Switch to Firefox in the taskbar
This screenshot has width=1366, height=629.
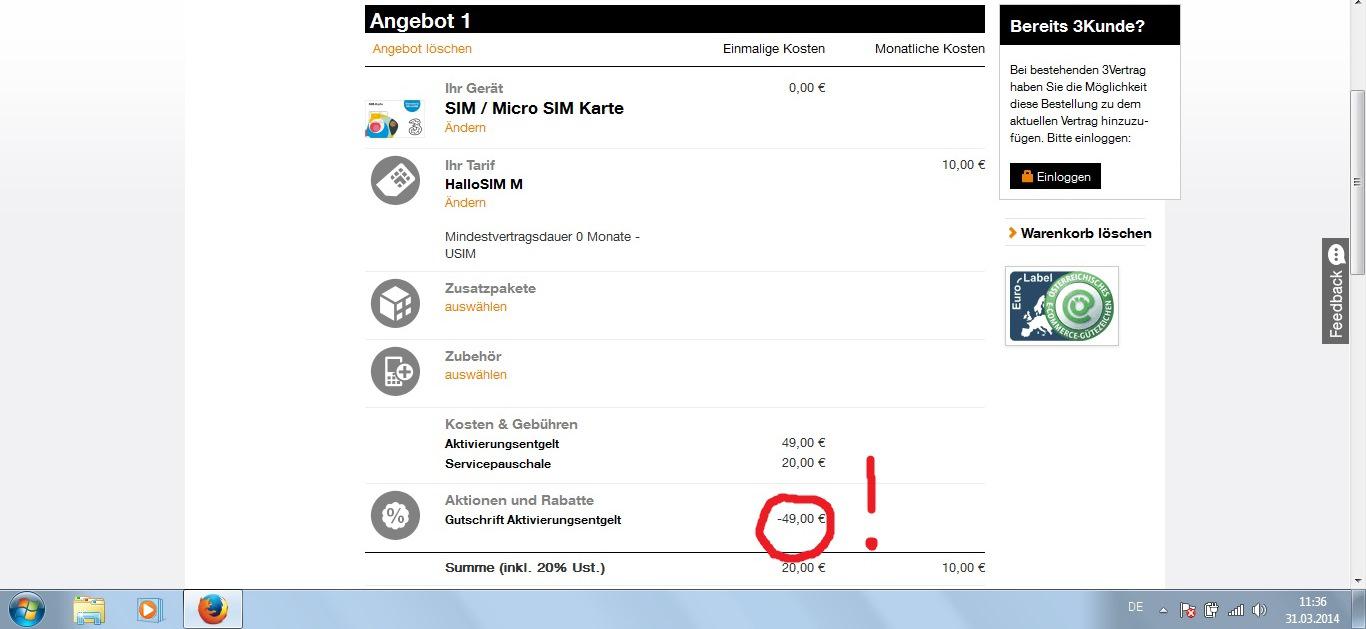pyautogui.click(x=212, y=608)
